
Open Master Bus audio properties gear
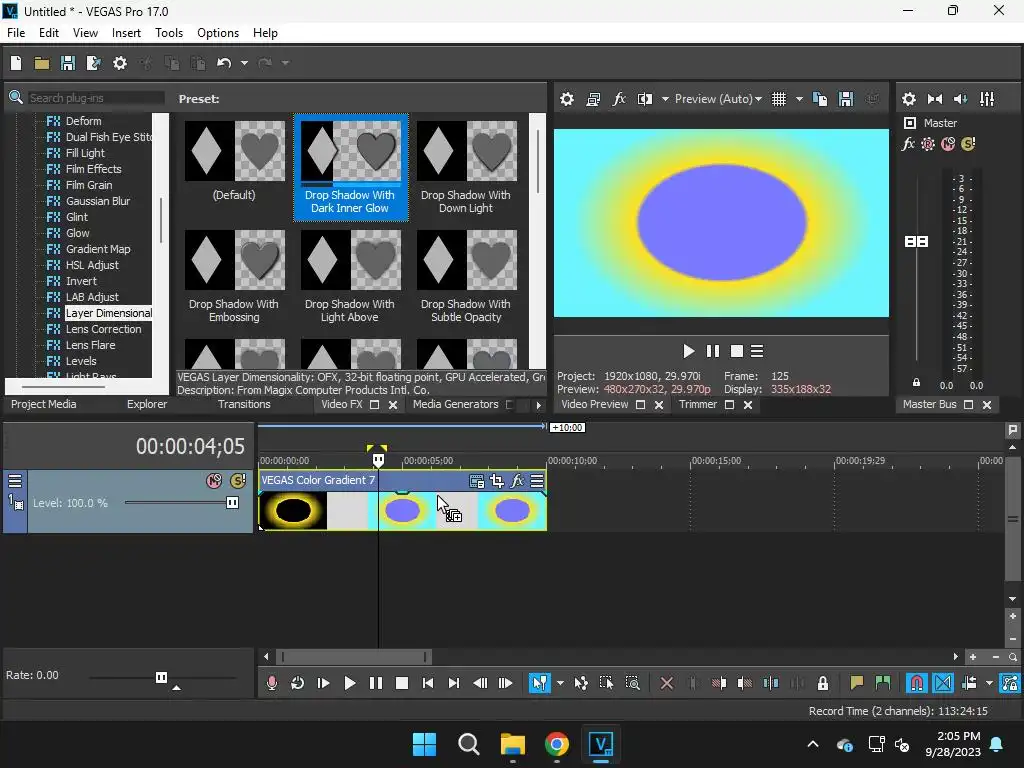tap(908, 99)
